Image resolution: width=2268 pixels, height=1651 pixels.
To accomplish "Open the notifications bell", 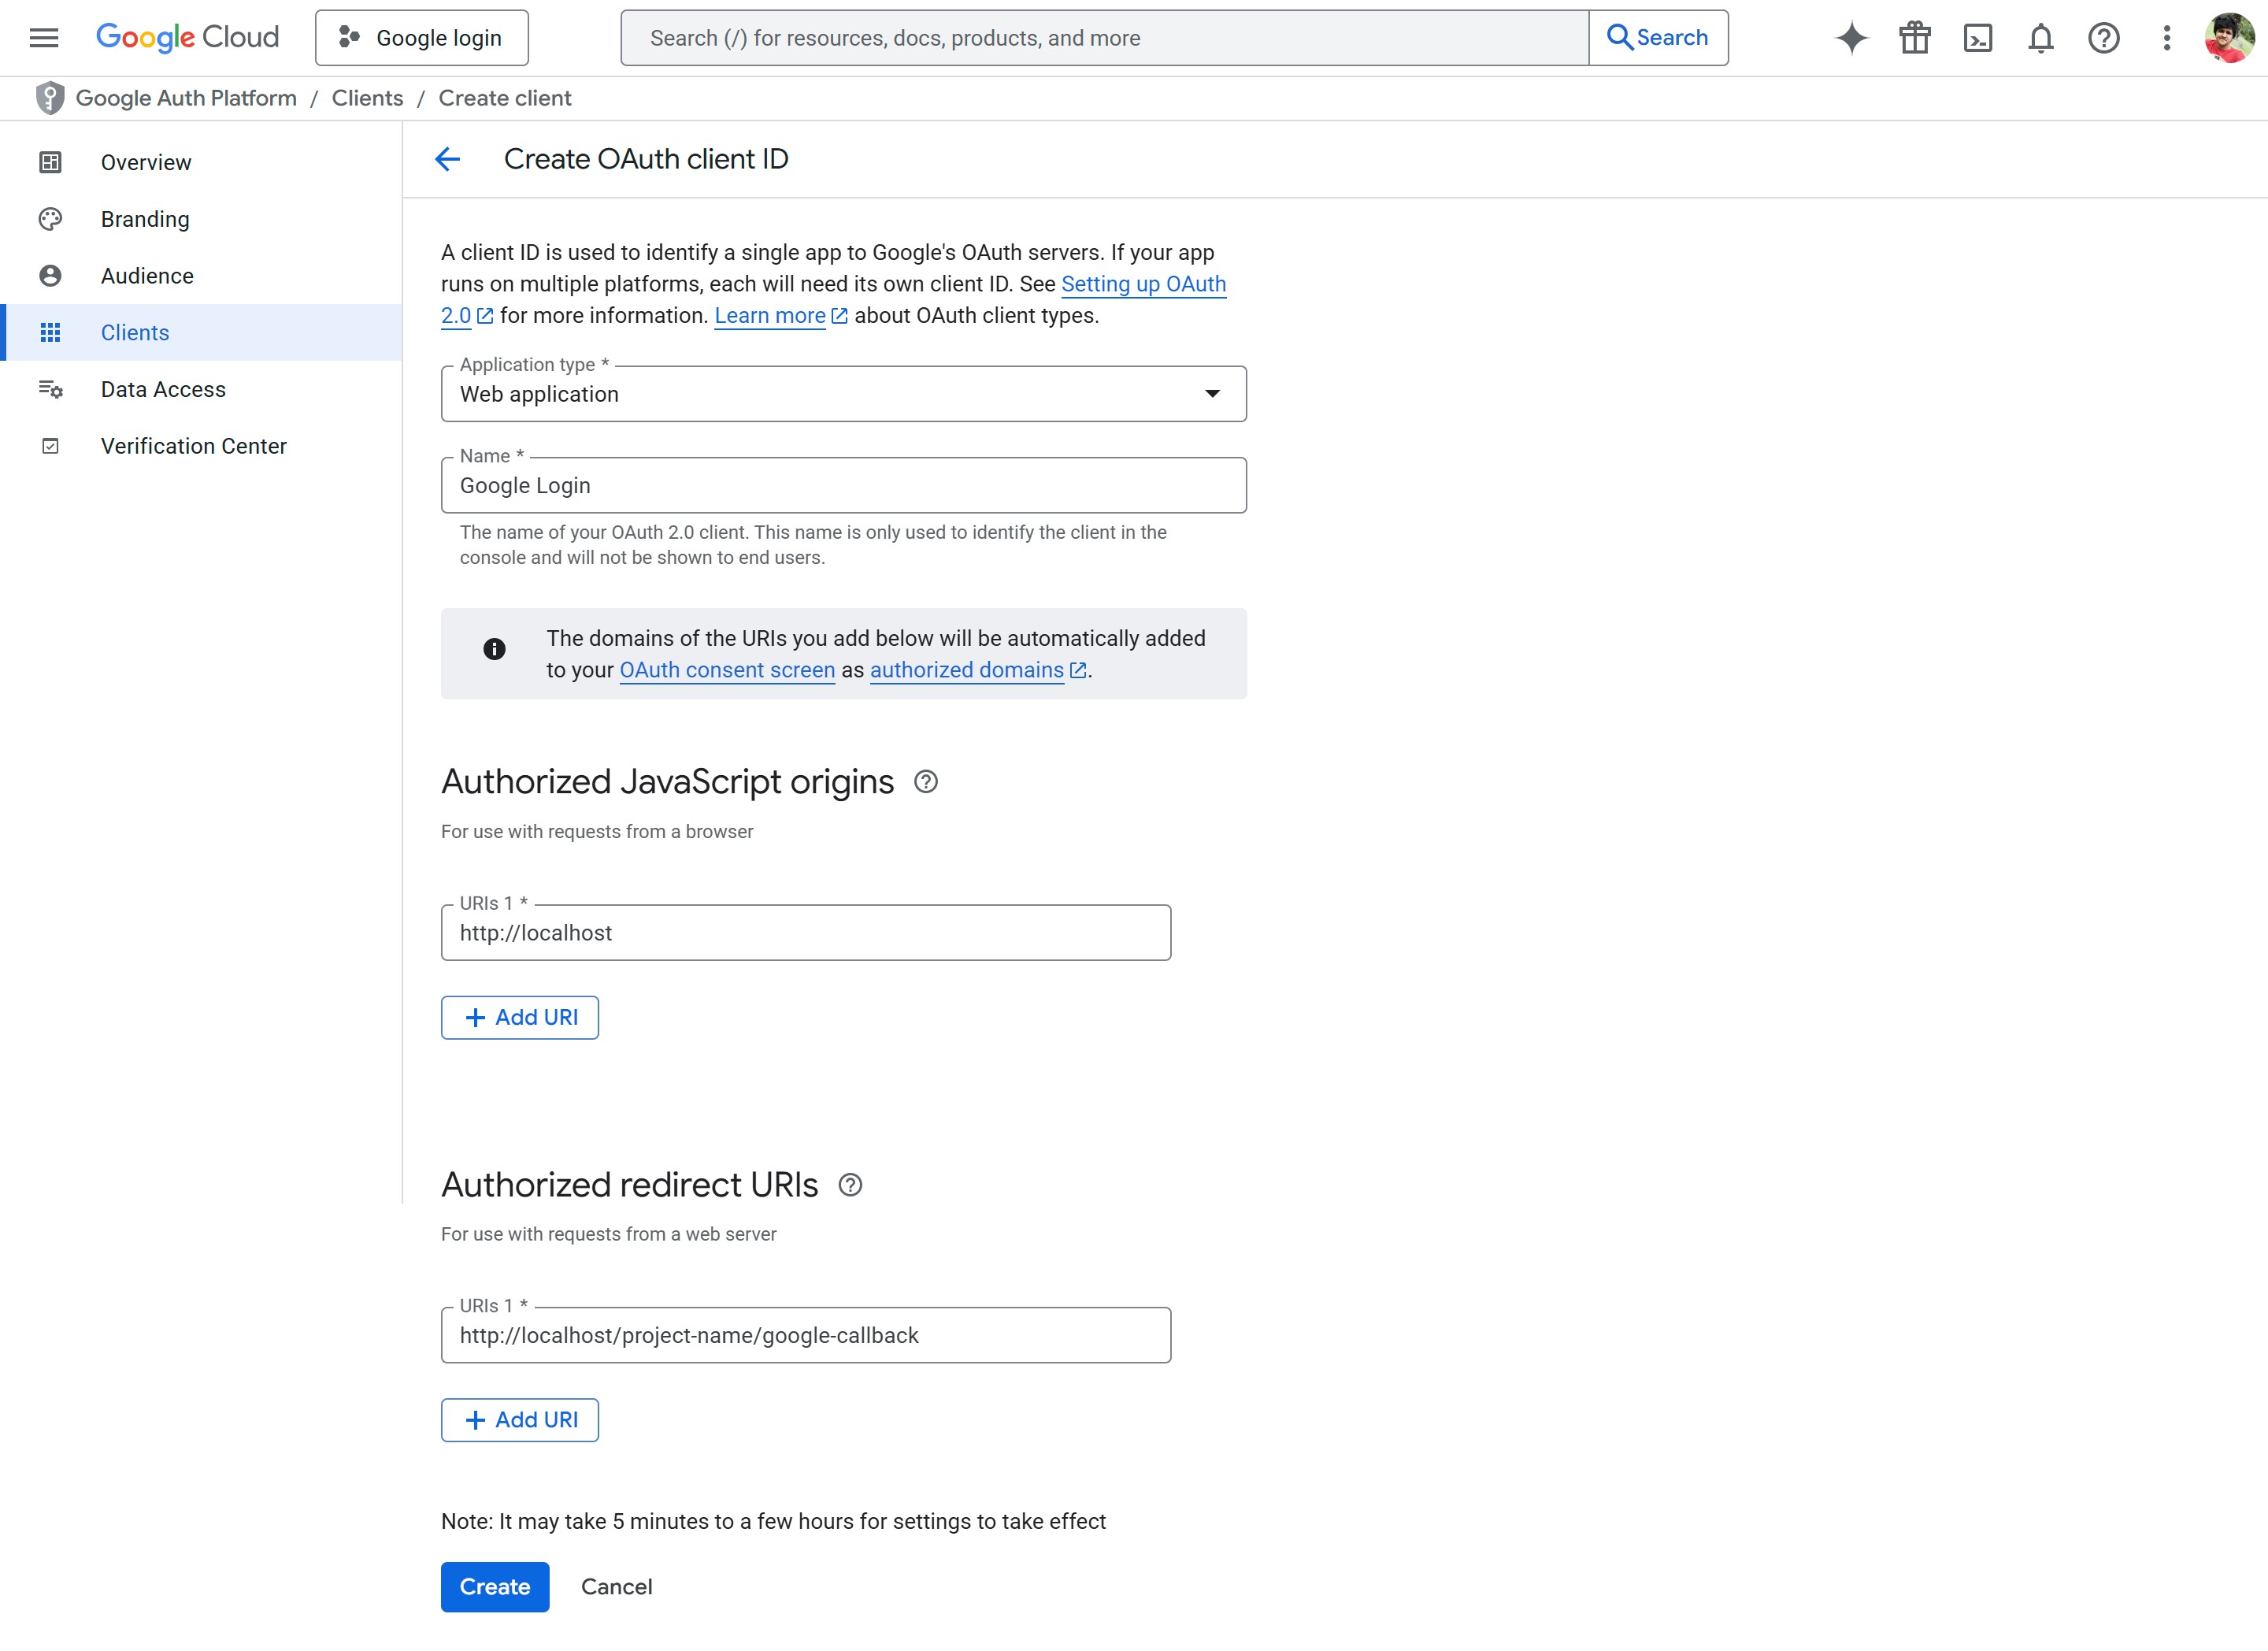I will [2040, 37].
